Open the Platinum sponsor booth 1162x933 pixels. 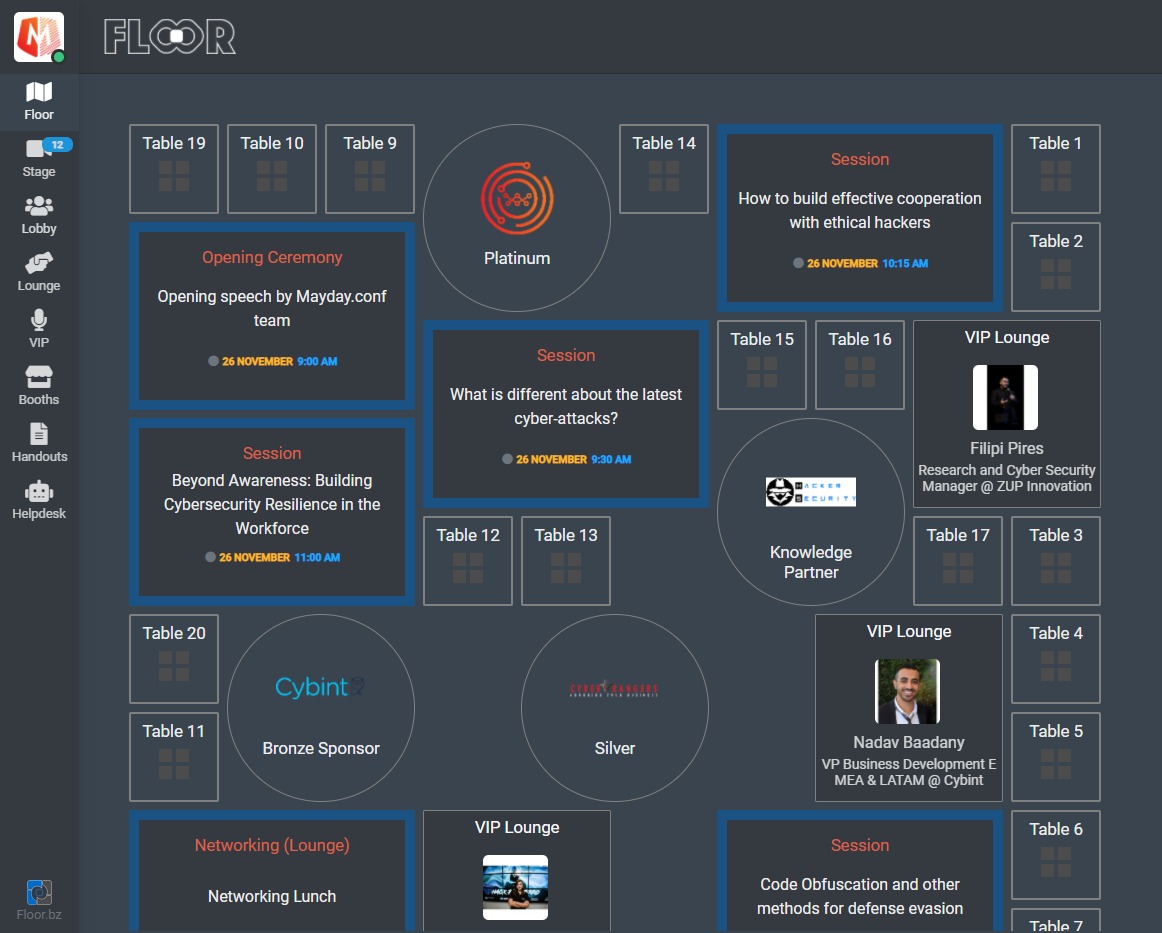pyautogui.click(x=517, y=218)
